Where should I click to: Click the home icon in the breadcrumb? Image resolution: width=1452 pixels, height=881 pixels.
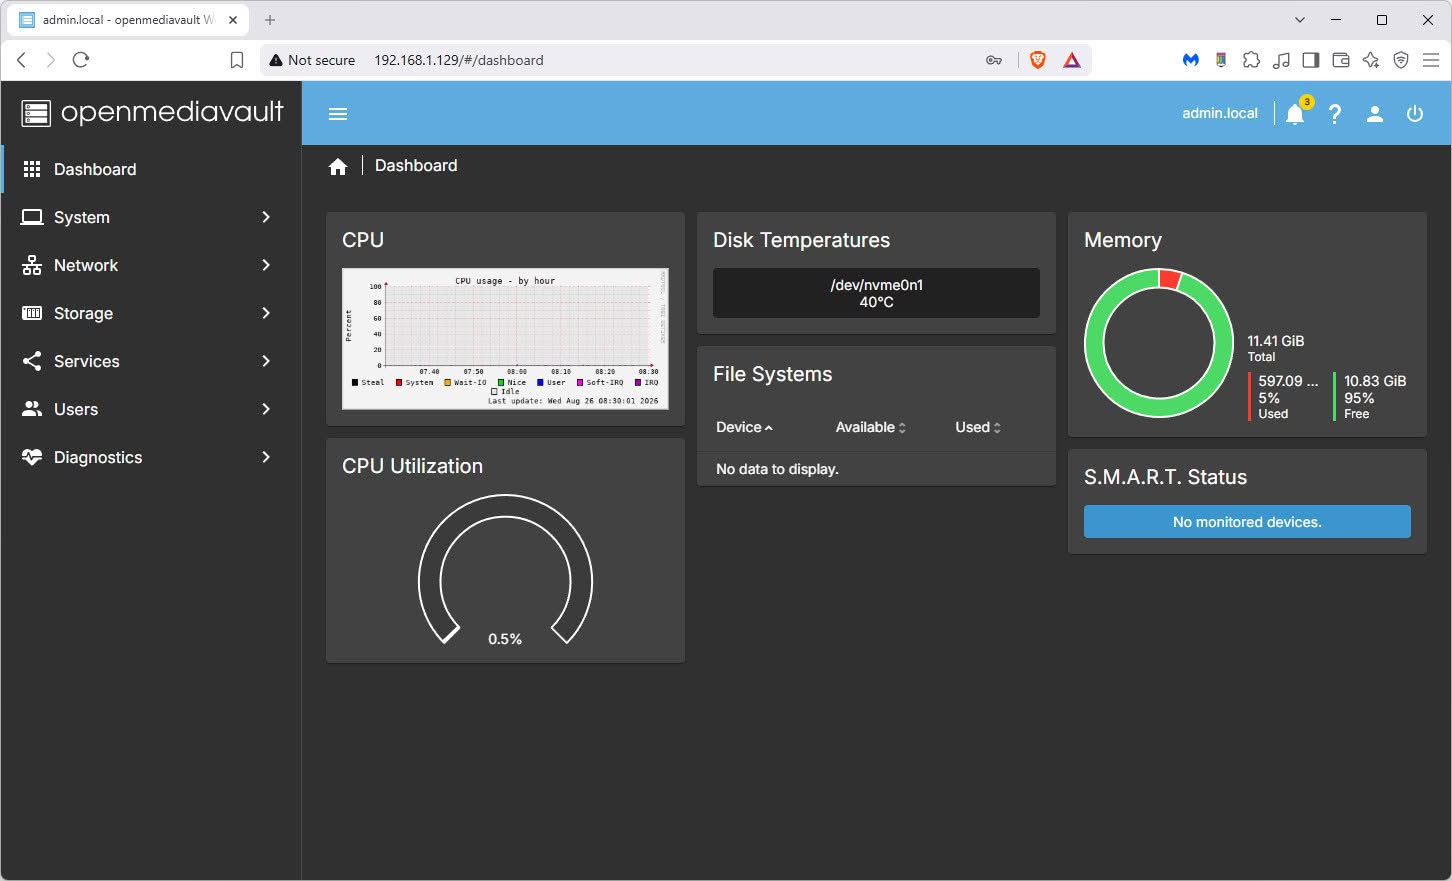tap(338, 167)
